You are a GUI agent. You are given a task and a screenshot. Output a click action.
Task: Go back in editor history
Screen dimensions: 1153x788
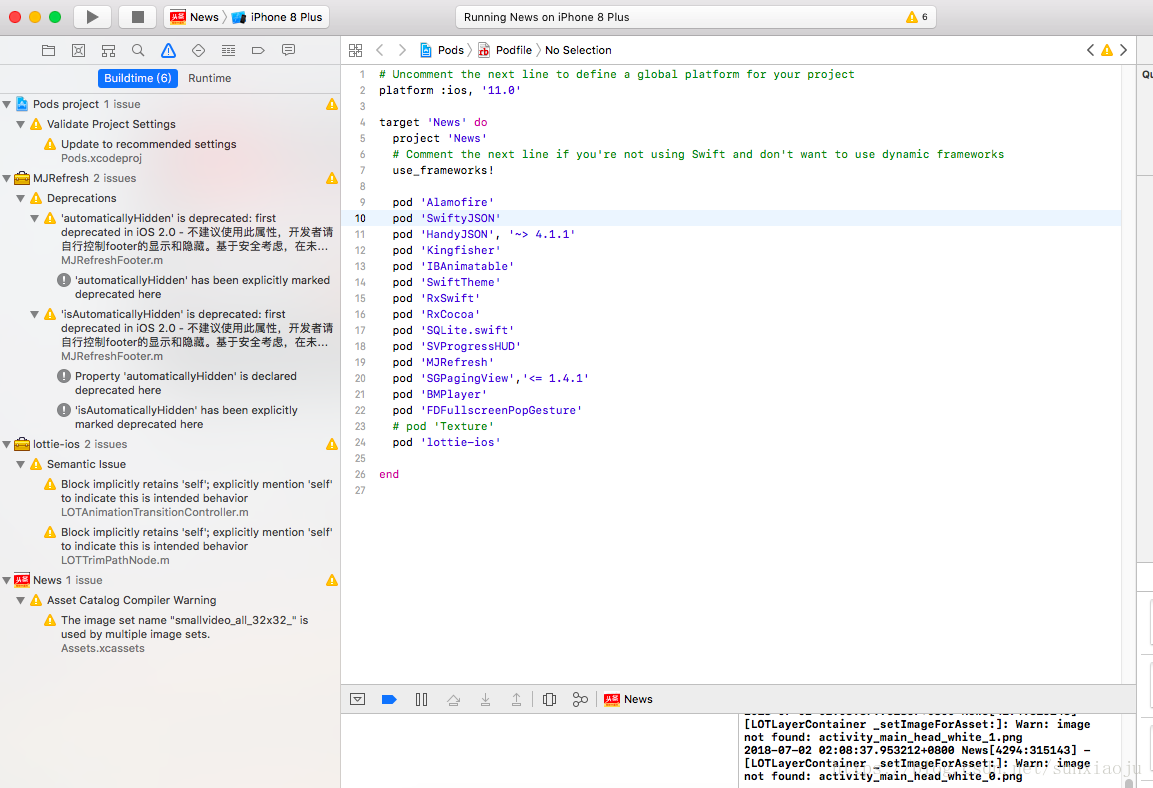379,50
